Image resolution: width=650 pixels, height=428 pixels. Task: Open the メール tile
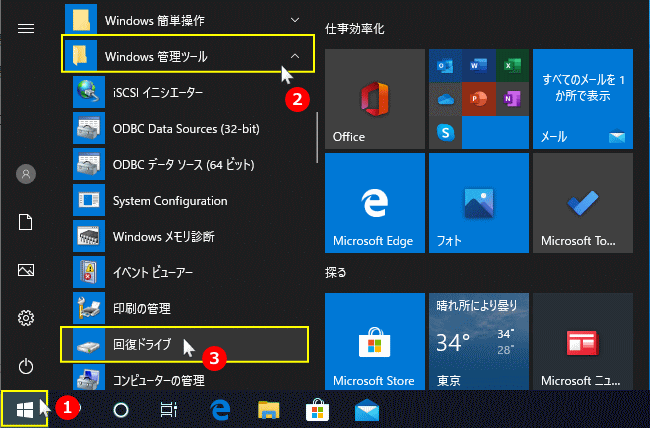click(x=583, y=99)
